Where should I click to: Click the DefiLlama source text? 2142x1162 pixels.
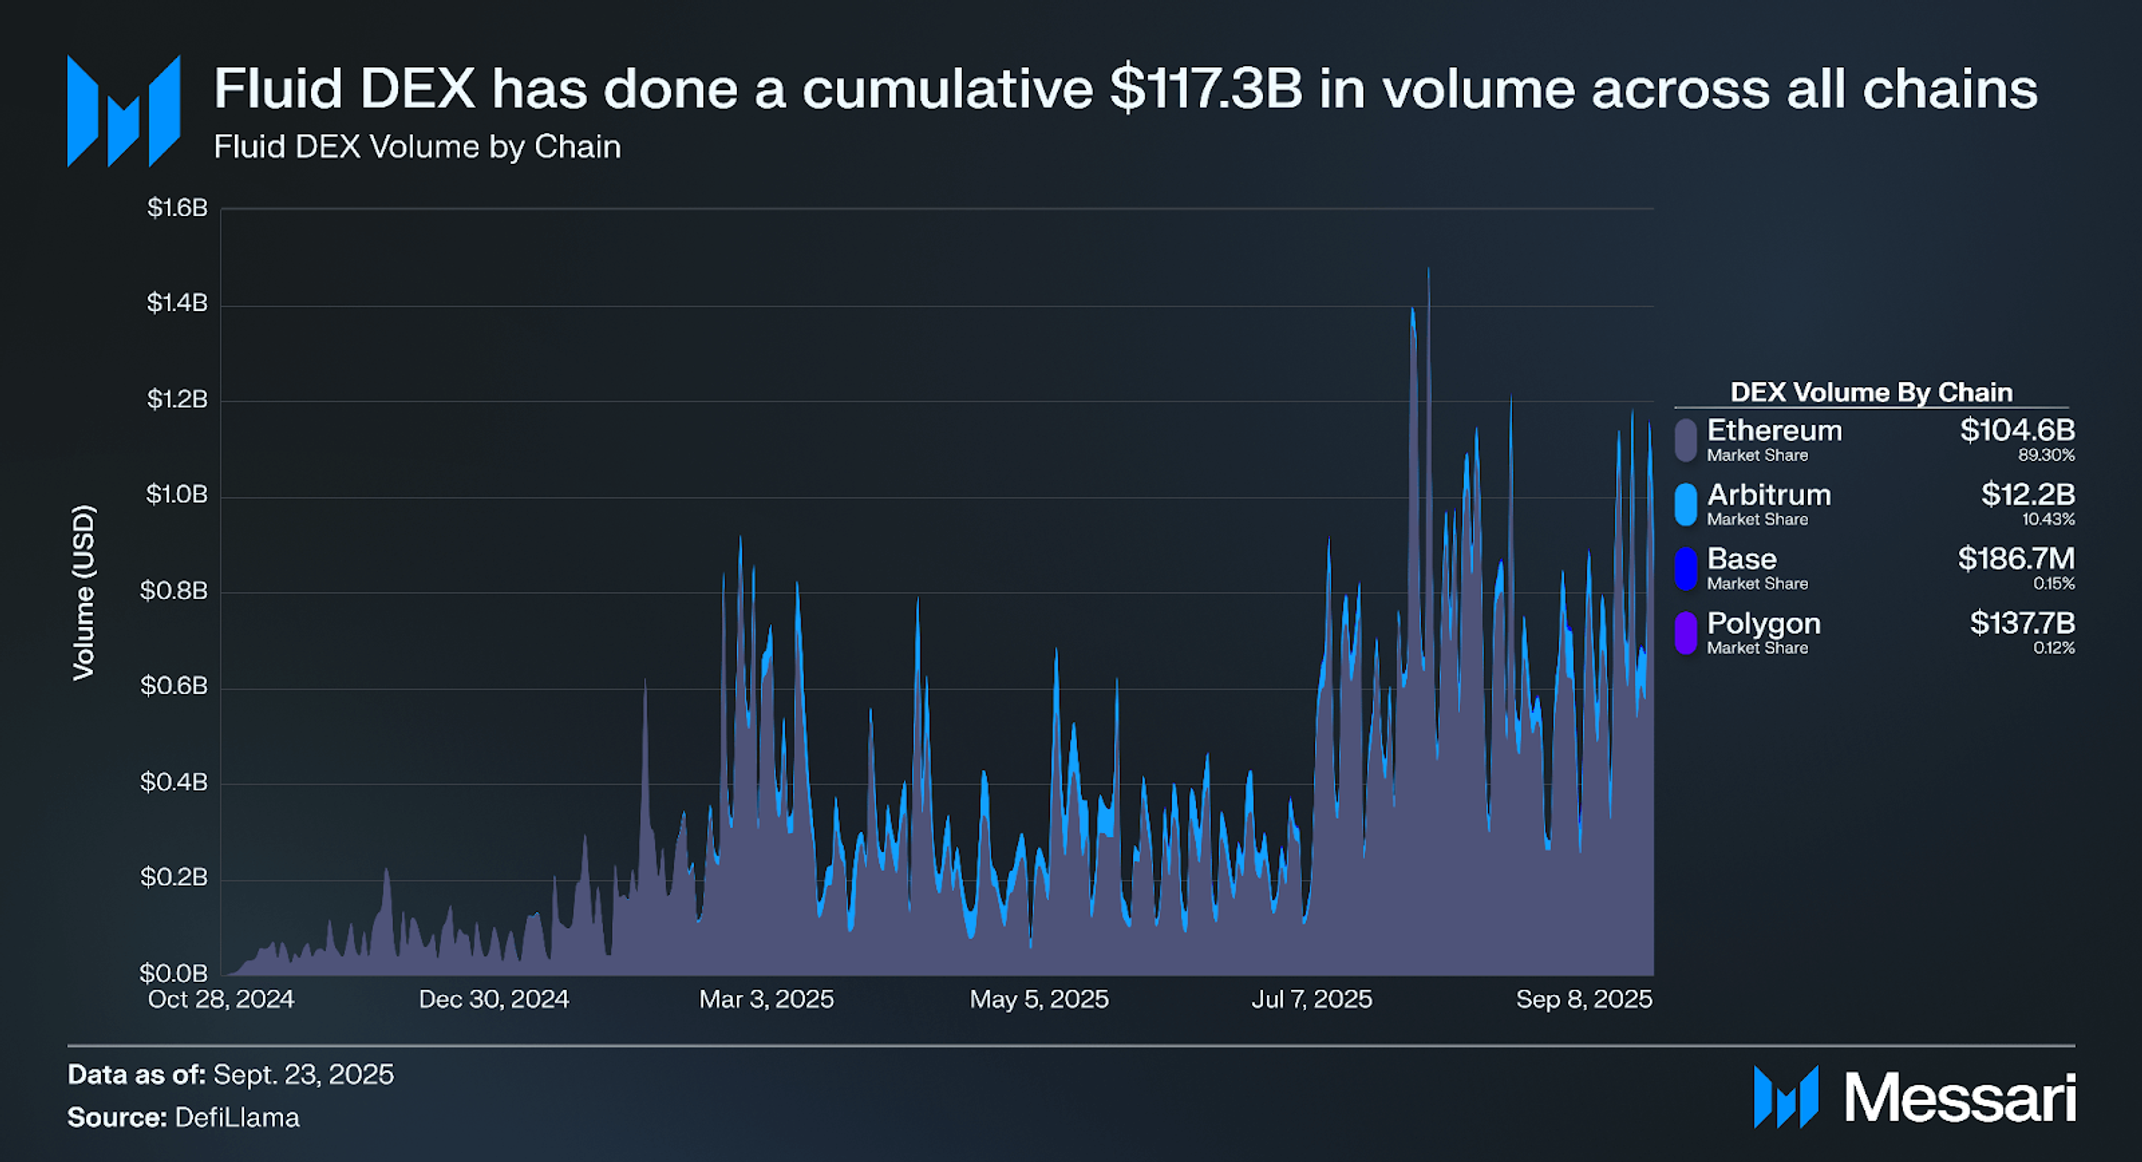[x=237, y=1117]
